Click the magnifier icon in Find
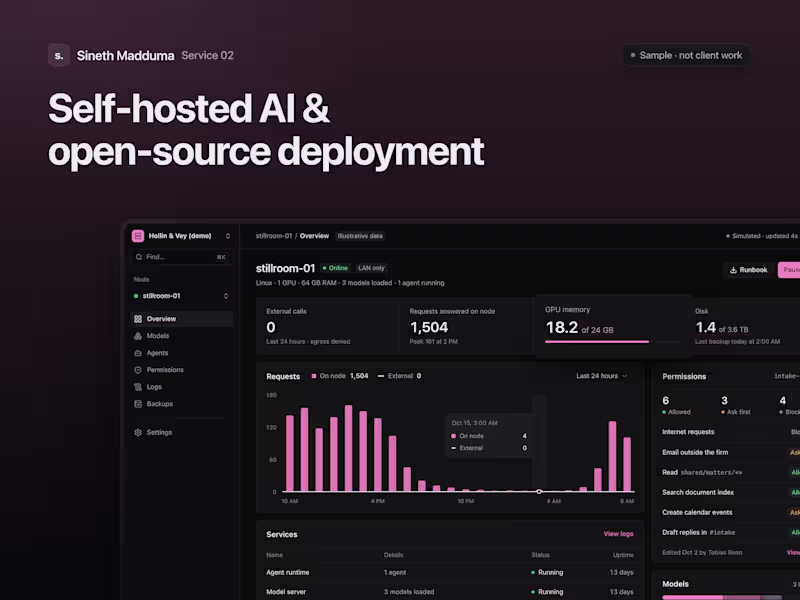 pos(139,257)
